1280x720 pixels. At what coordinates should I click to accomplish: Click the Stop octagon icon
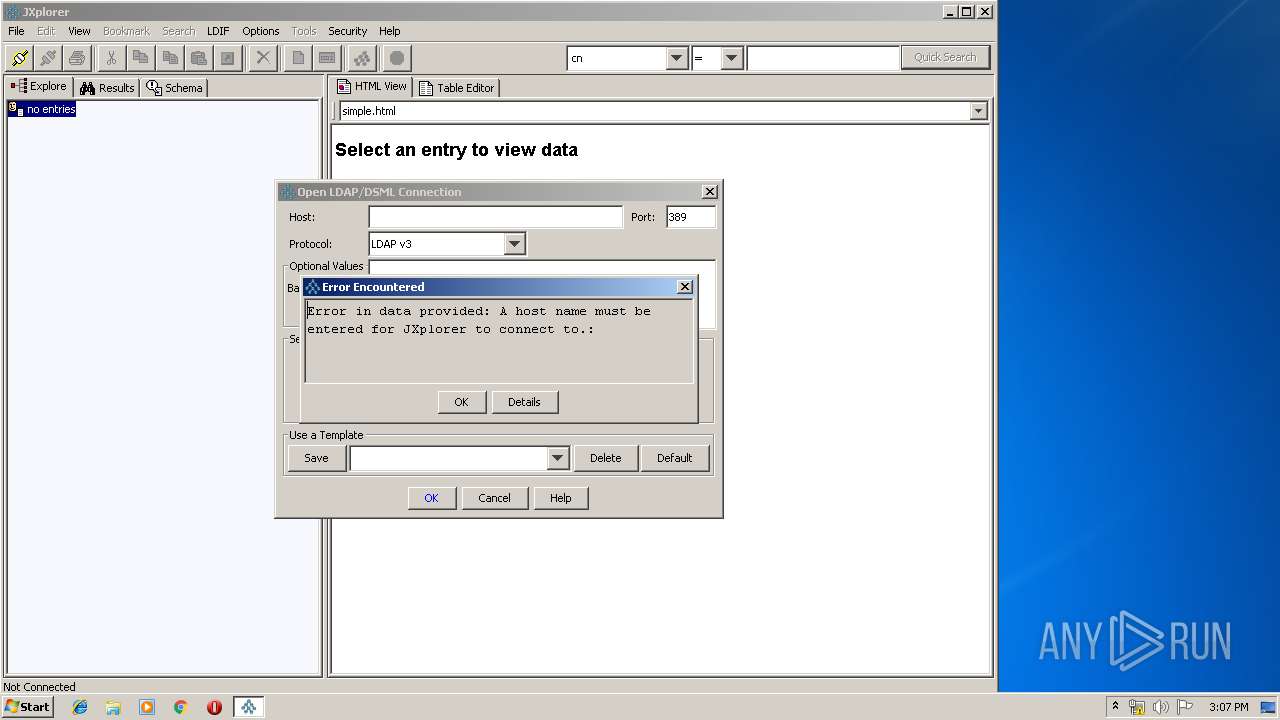click(397, 58)
